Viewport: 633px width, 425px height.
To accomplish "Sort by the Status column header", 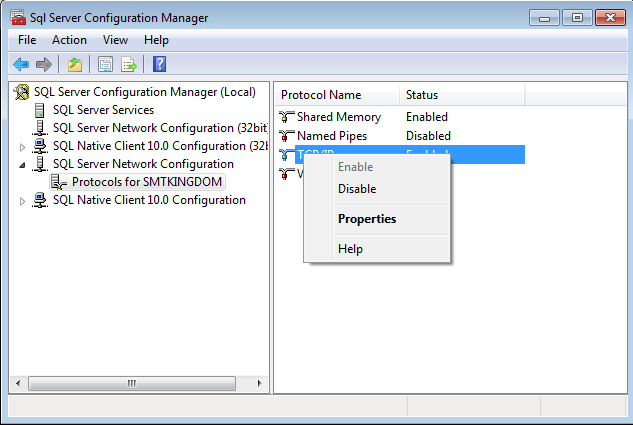I will [462, 95].
